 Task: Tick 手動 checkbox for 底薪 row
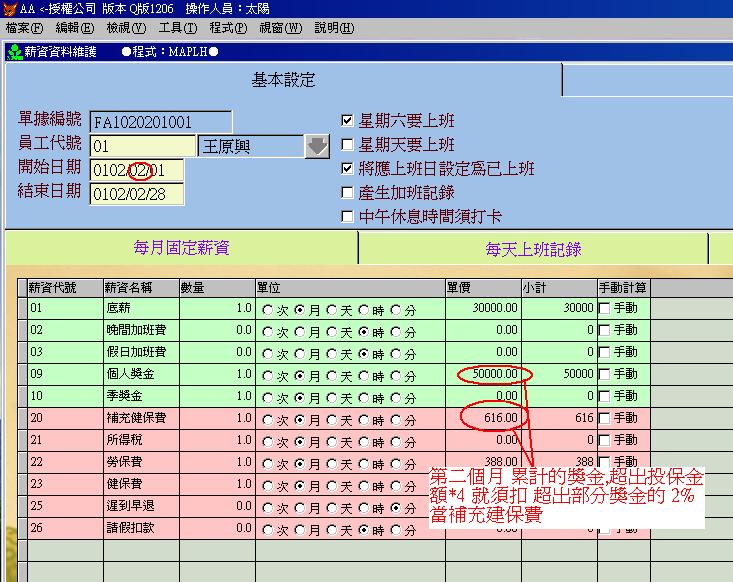coord(604,309)
